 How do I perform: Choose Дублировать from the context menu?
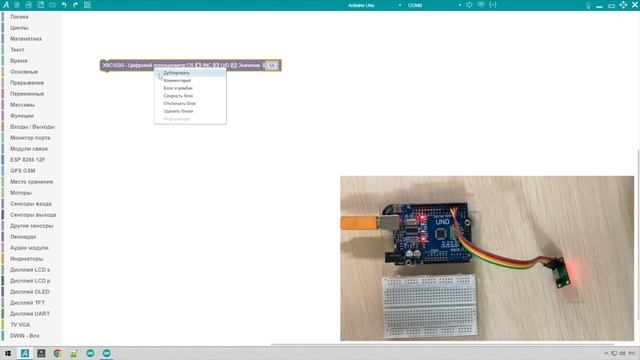(x=190, y=73)
